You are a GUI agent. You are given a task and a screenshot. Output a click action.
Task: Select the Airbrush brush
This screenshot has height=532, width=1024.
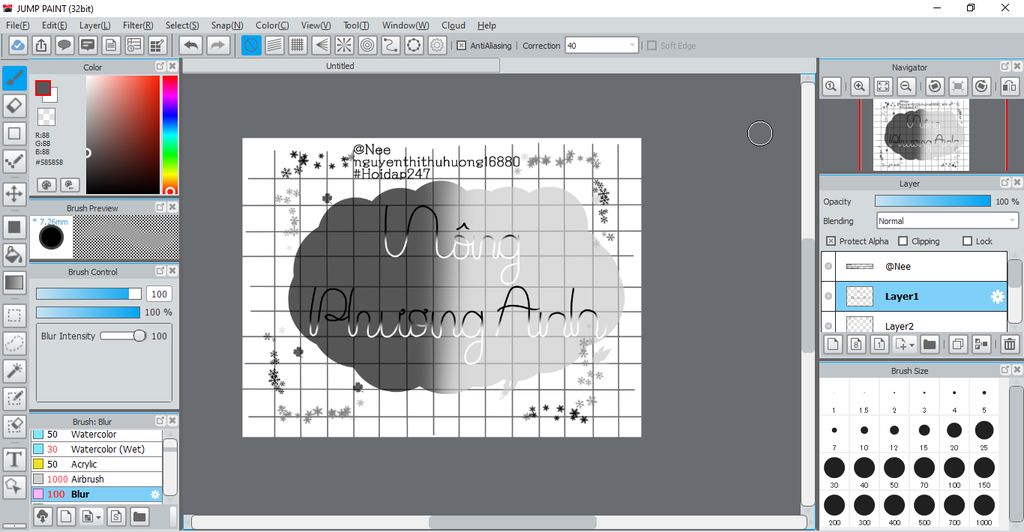point(97,479)
